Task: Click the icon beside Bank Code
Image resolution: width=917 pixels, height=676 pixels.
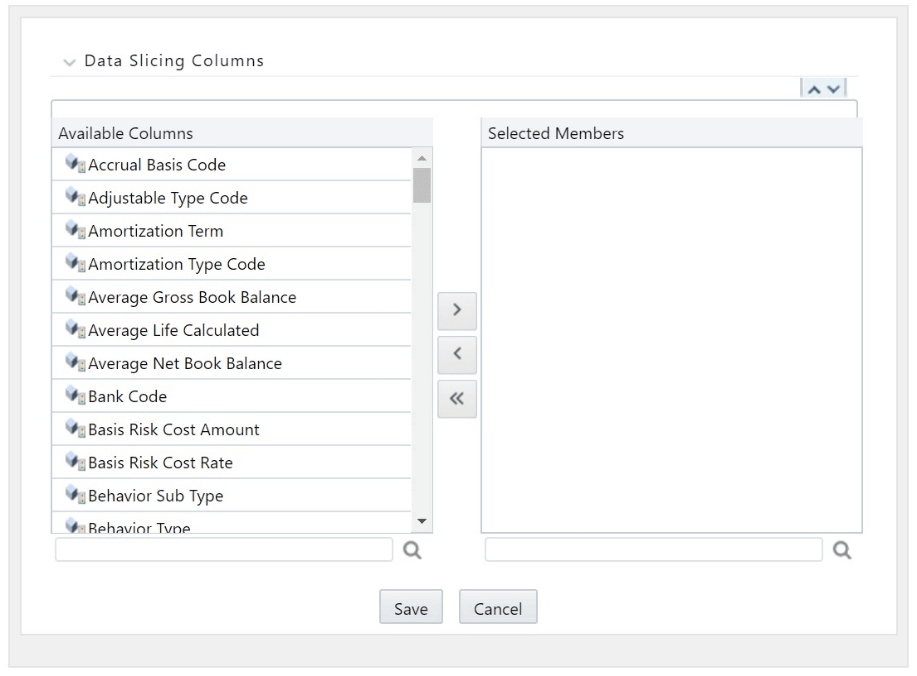Action: [x=74, y=396]
